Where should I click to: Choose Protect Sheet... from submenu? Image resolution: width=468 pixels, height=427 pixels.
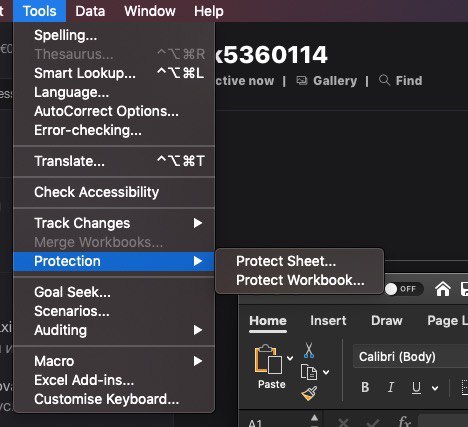click(286, 261)
